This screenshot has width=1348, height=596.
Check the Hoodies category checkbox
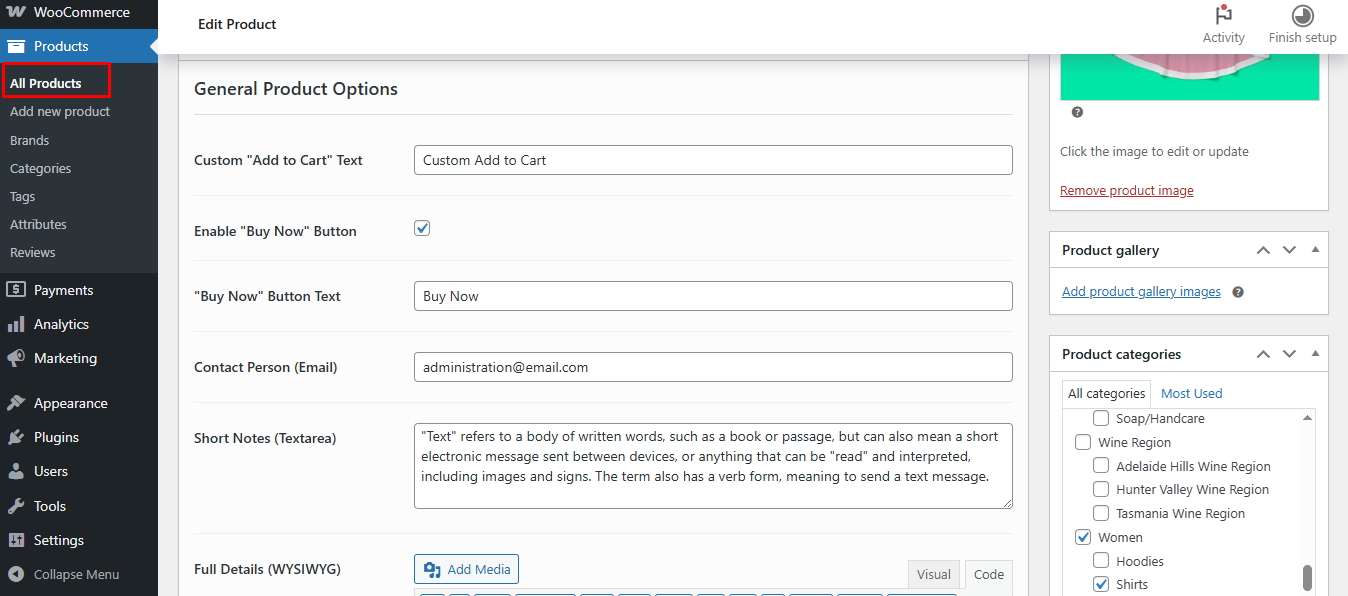tap(1101, 561)
